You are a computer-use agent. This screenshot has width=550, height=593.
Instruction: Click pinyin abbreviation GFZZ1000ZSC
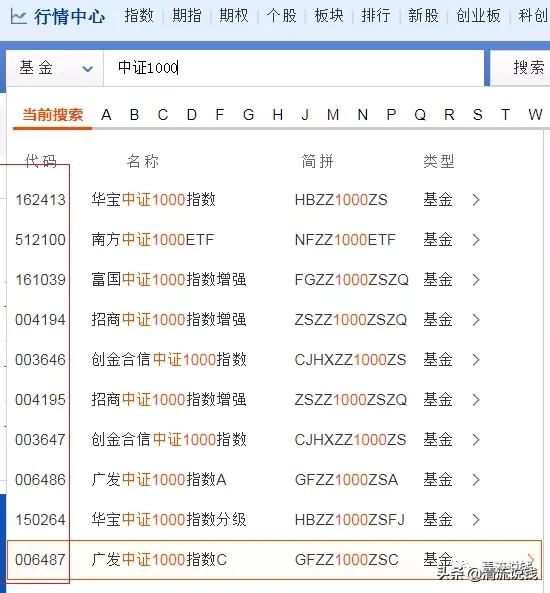tap(346, 560)
